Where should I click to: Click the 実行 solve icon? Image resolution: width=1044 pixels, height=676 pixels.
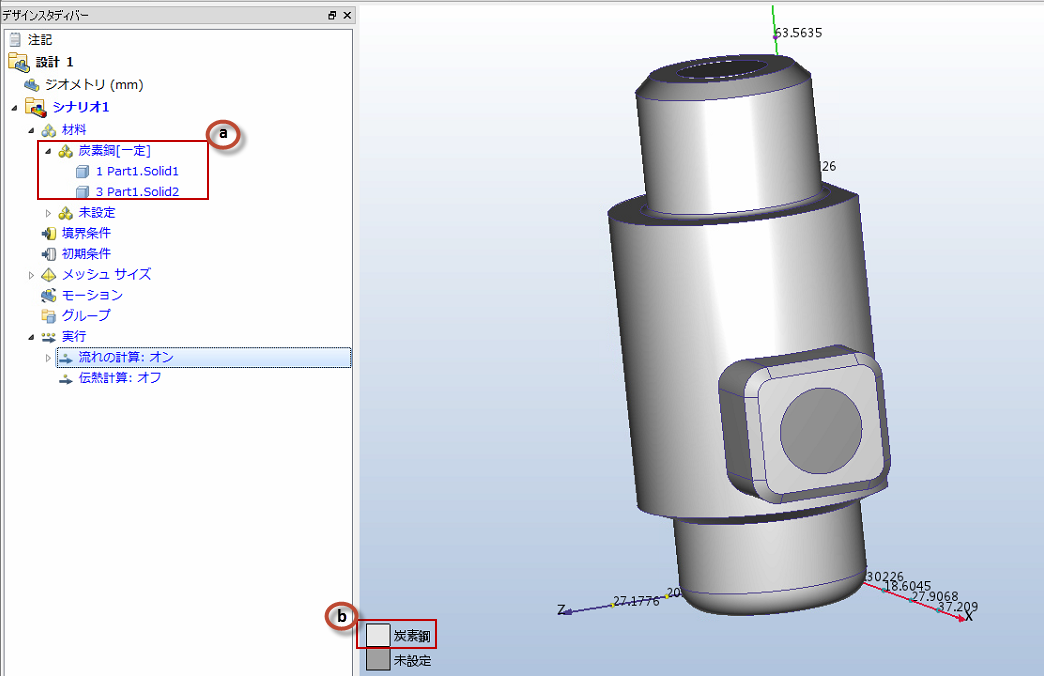49,337
